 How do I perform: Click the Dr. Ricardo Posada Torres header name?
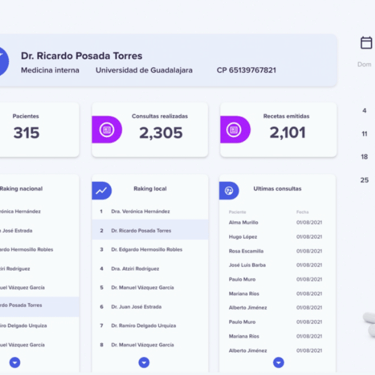[82, 56]
